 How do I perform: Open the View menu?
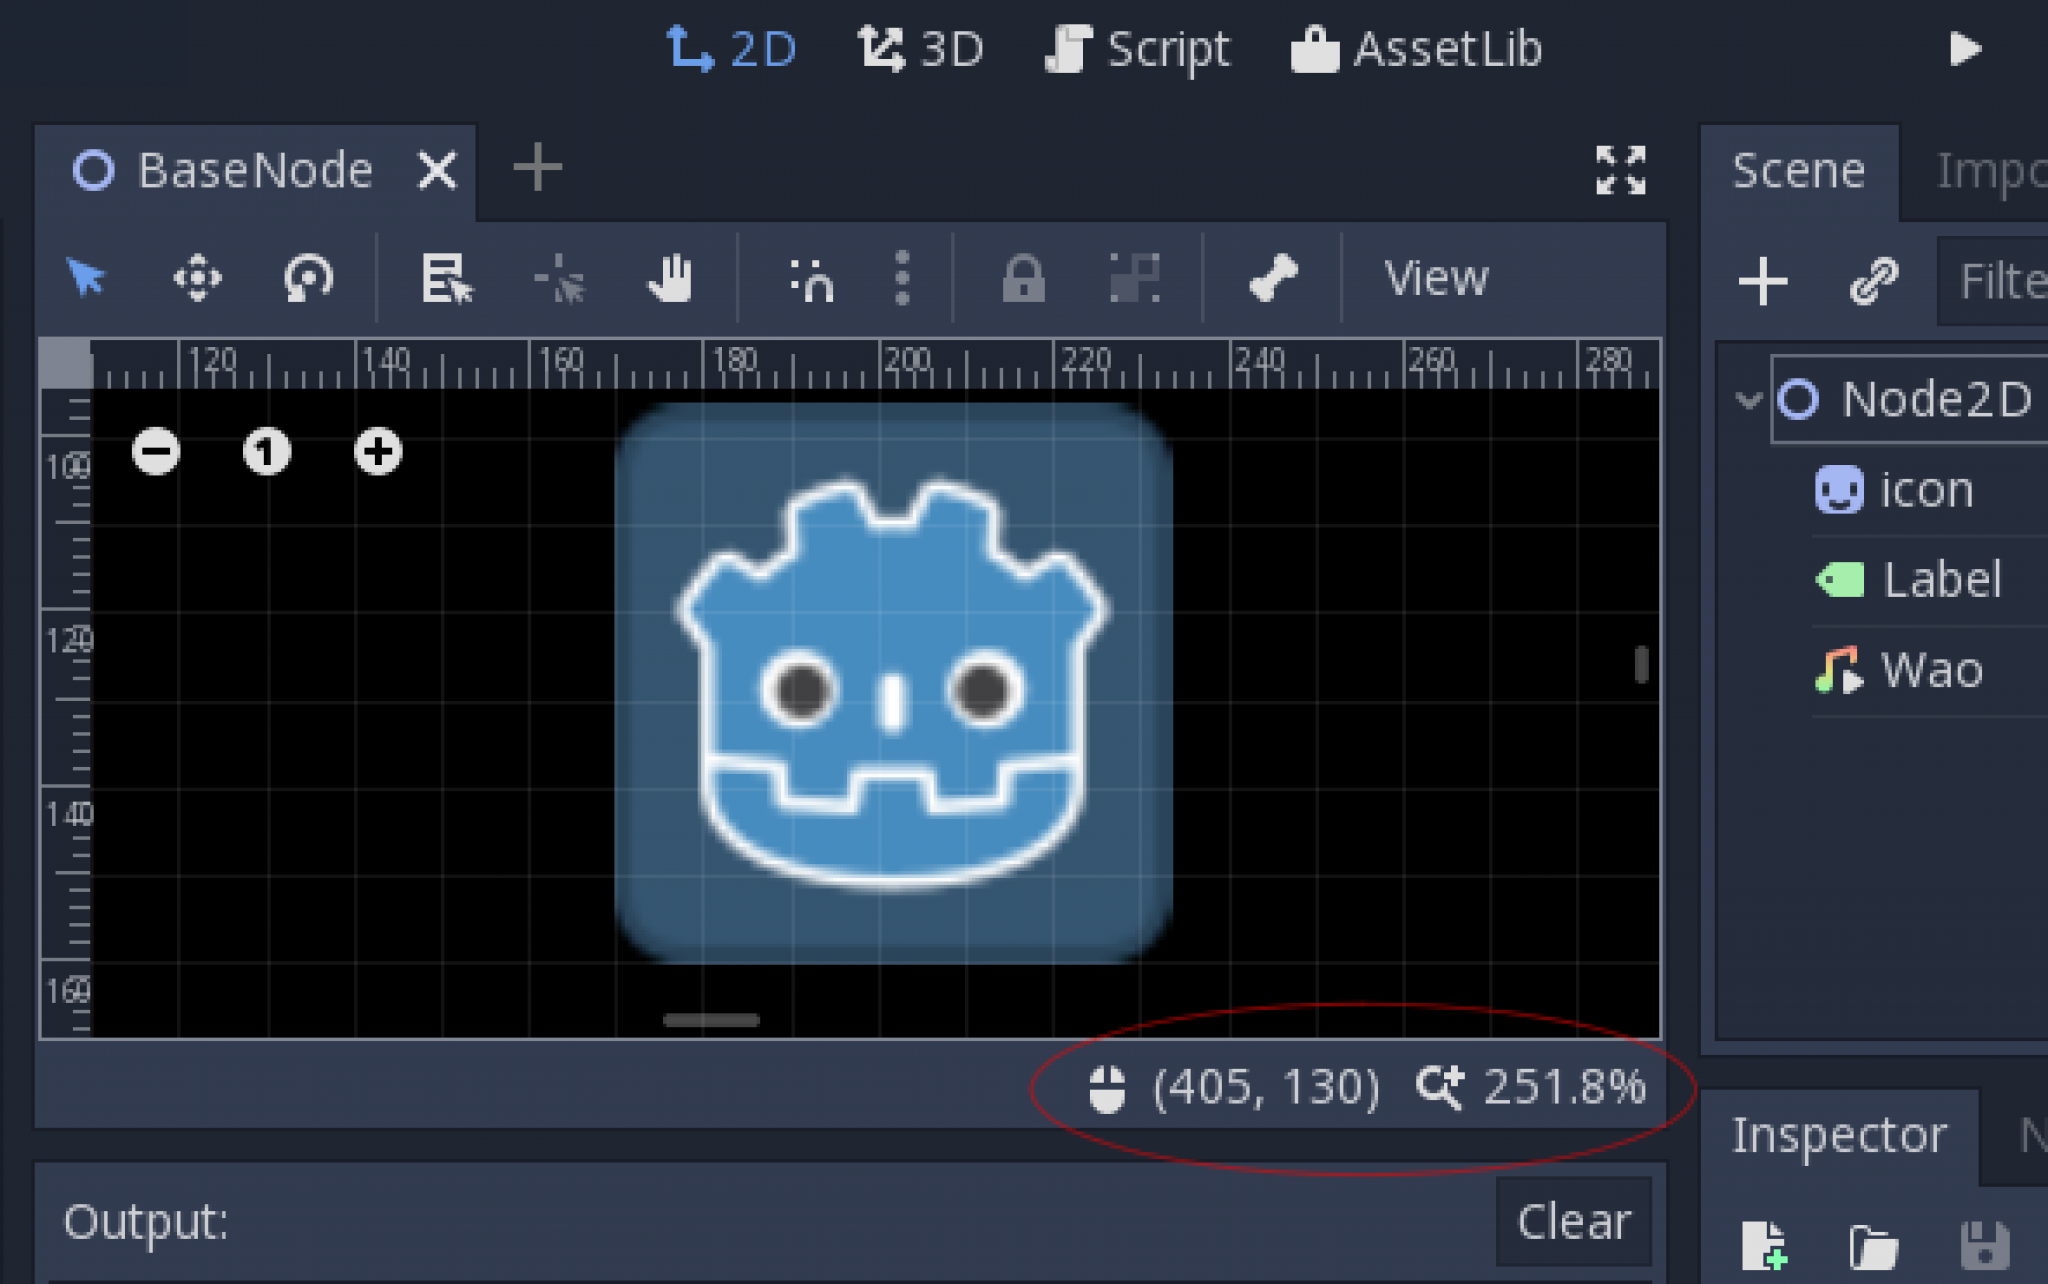[1436, 278]
